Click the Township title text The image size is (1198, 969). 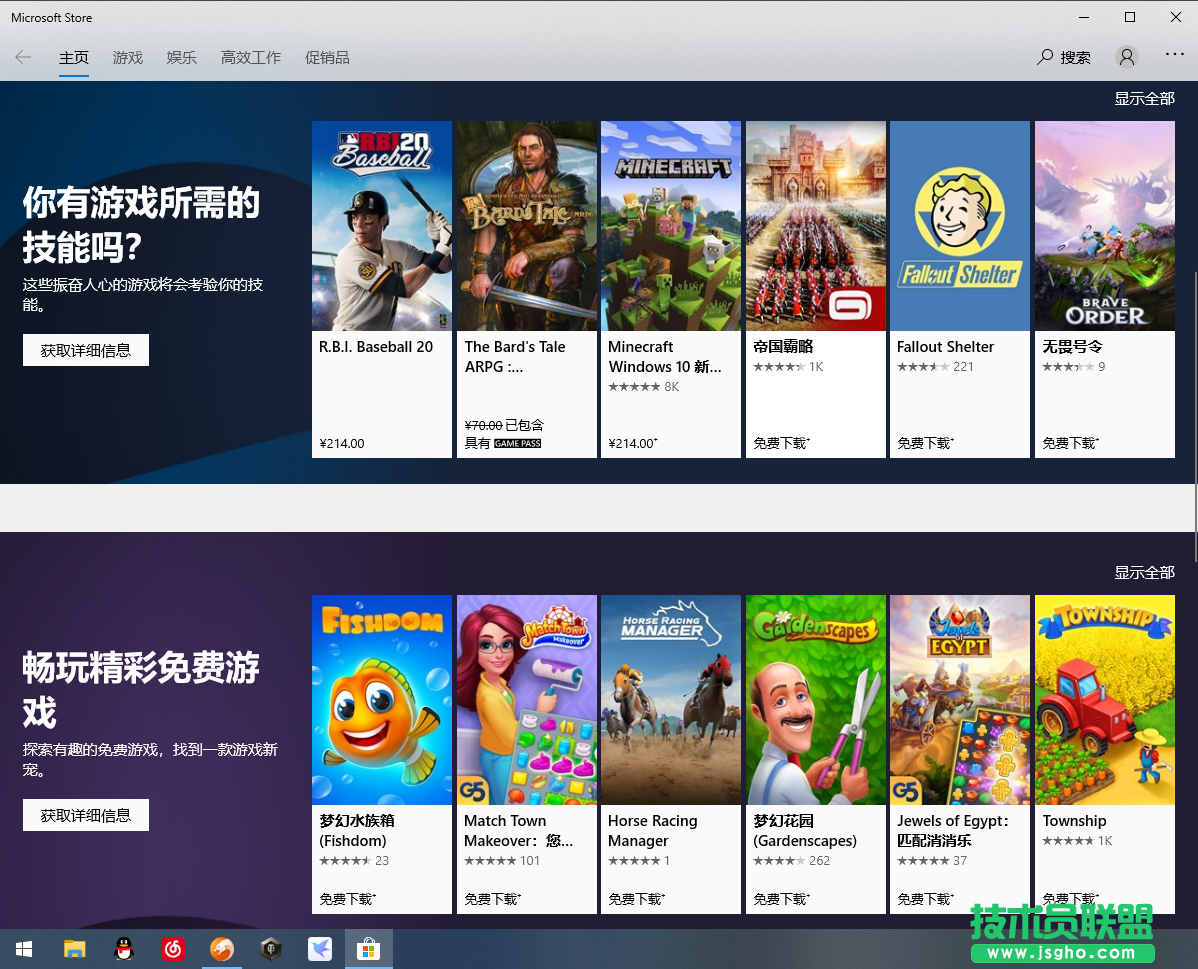[1074, 821]
